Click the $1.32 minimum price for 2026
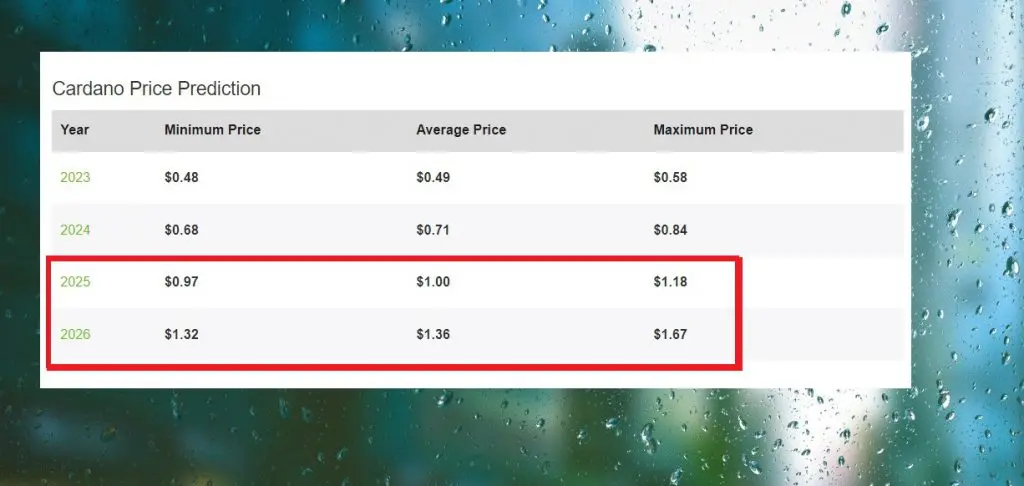The width and height of the screenshot is (1024, 486). pyautogui.click(x=182, y=334)
